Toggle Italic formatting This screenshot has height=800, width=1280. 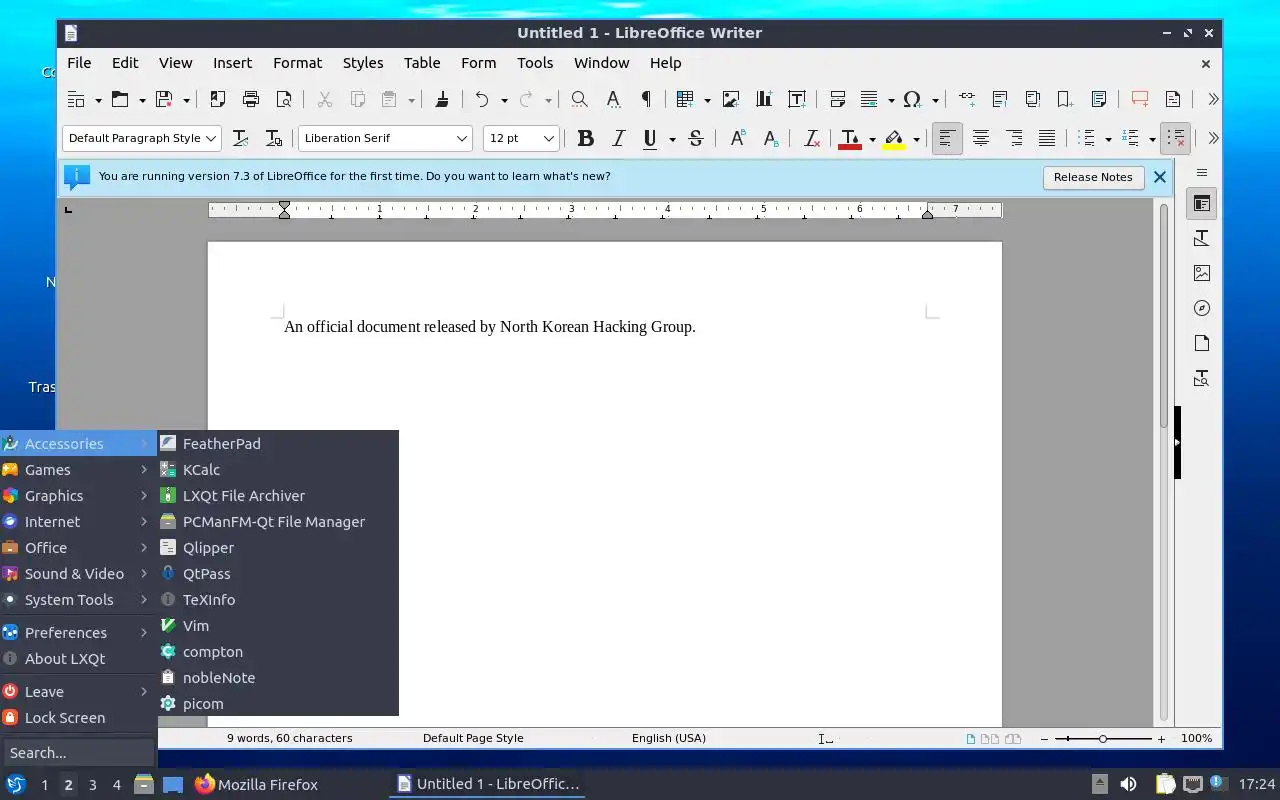click(x=618, y=138)
